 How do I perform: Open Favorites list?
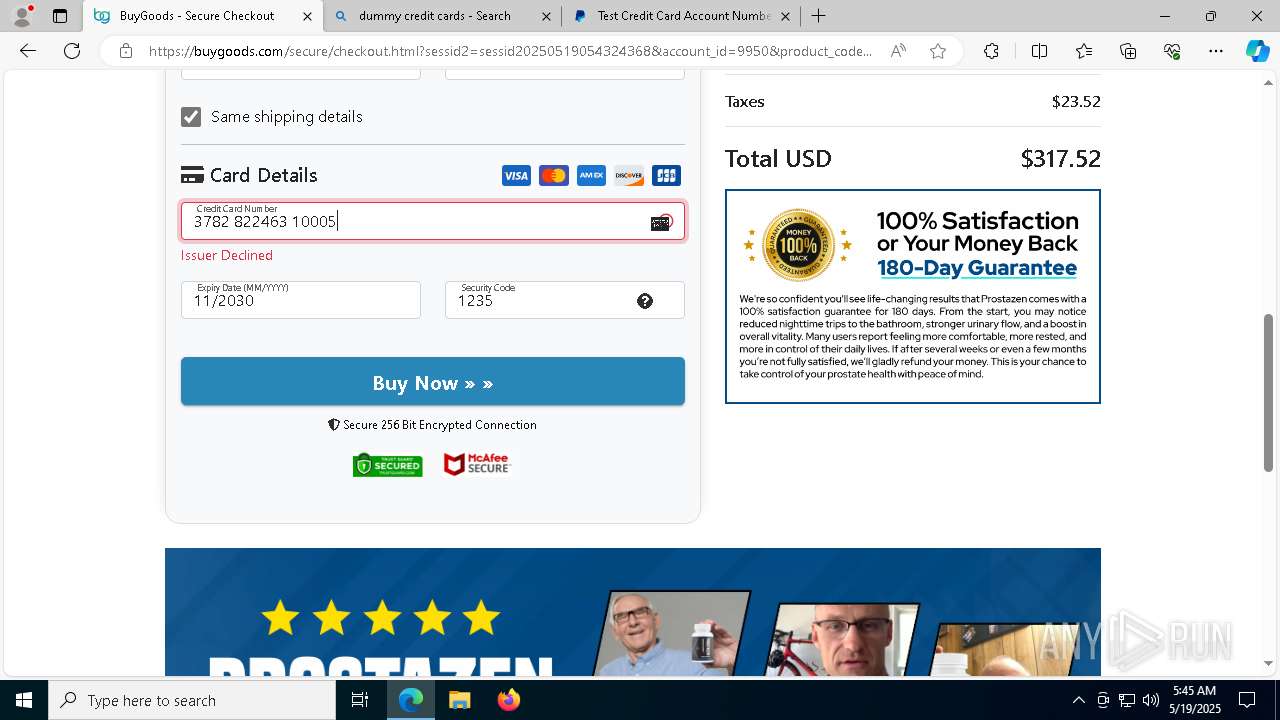[1084, 51]
